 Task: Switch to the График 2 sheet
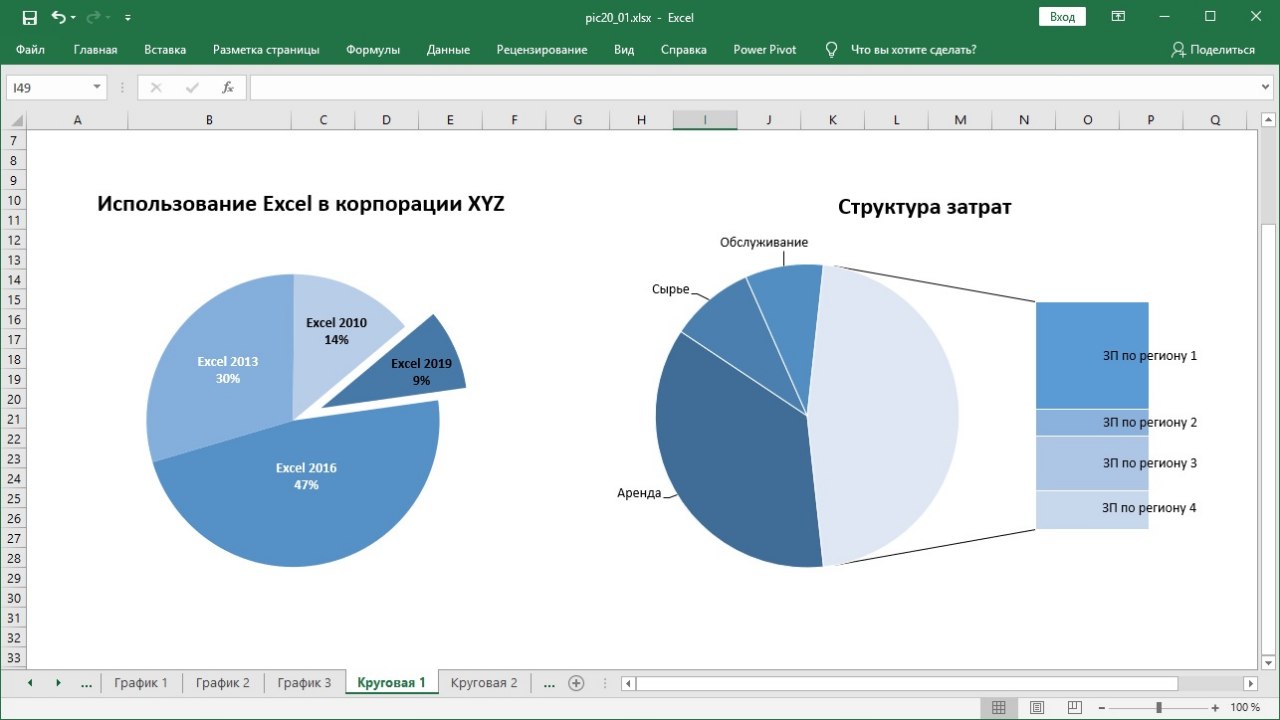223,683
